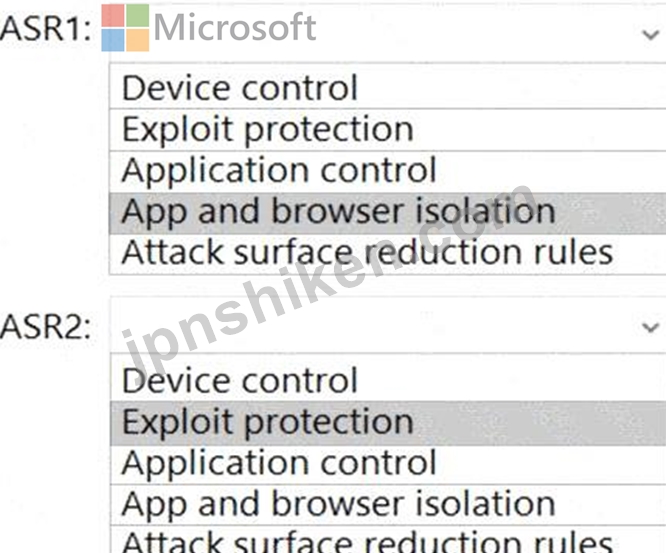Click the empty ASR2 combo box field

click(380, 326)
